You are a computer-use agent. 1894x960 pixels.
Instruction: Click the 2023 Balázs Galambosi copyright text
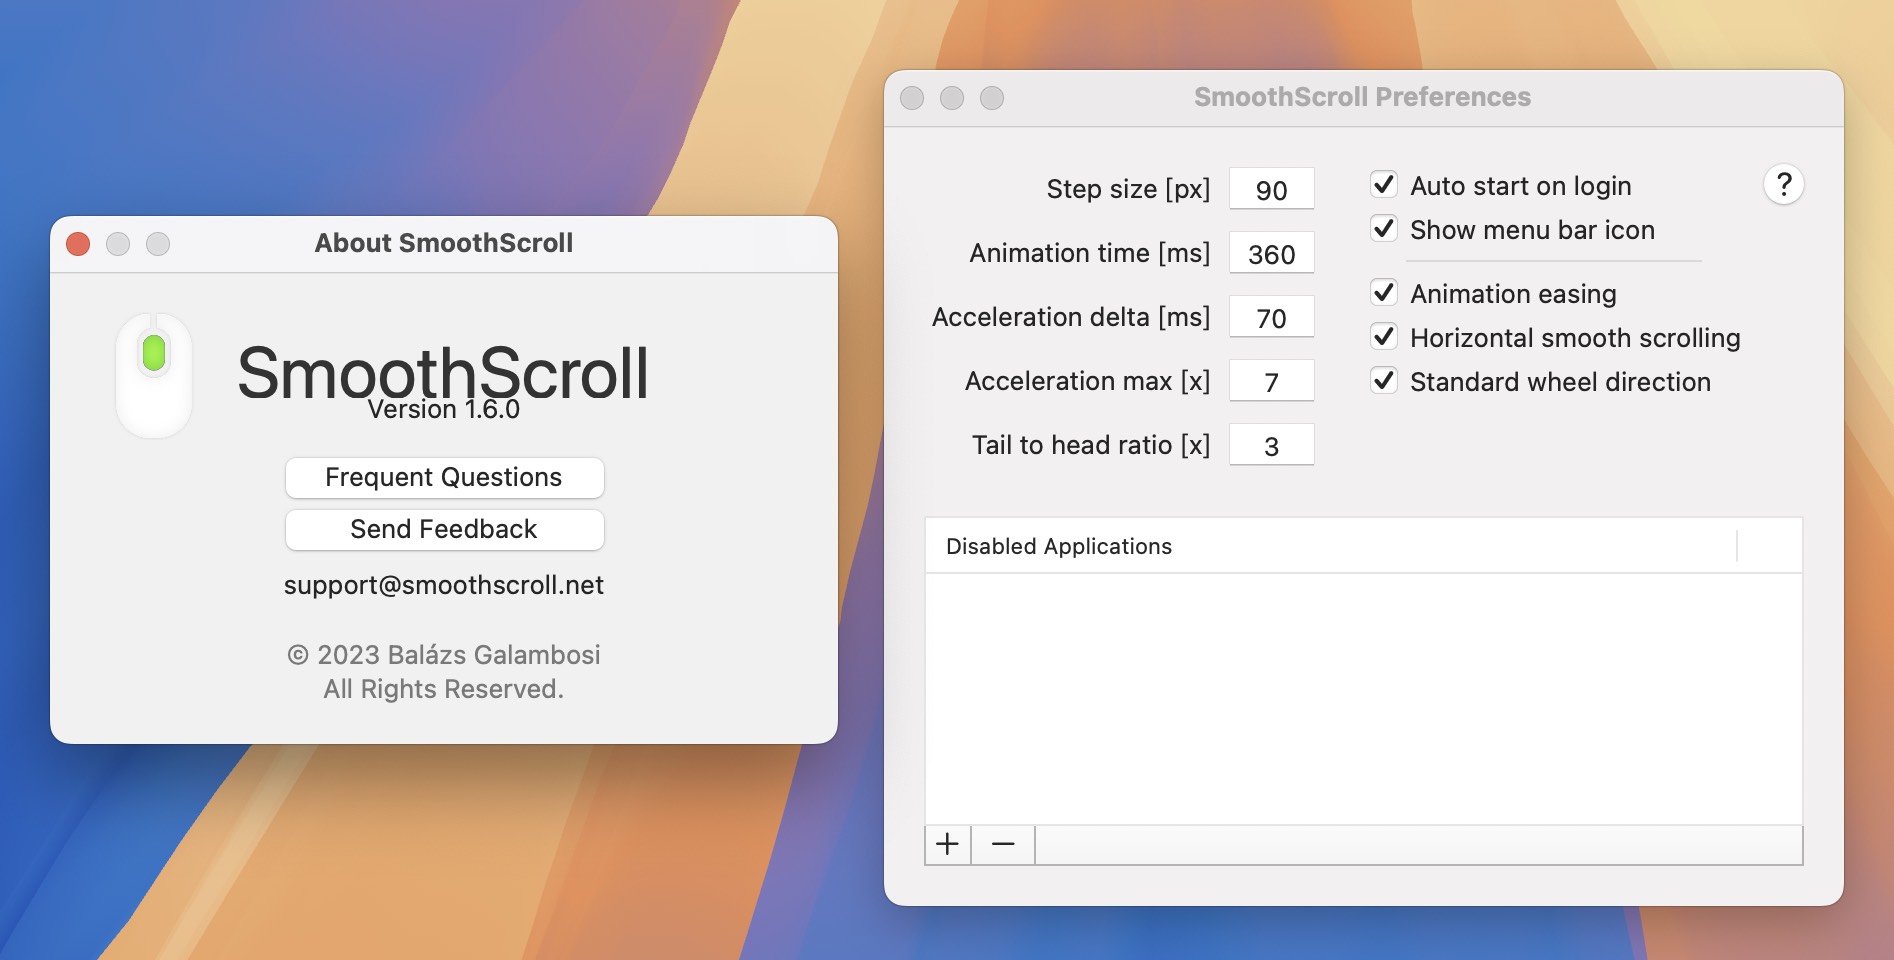[x=444, y=655]
